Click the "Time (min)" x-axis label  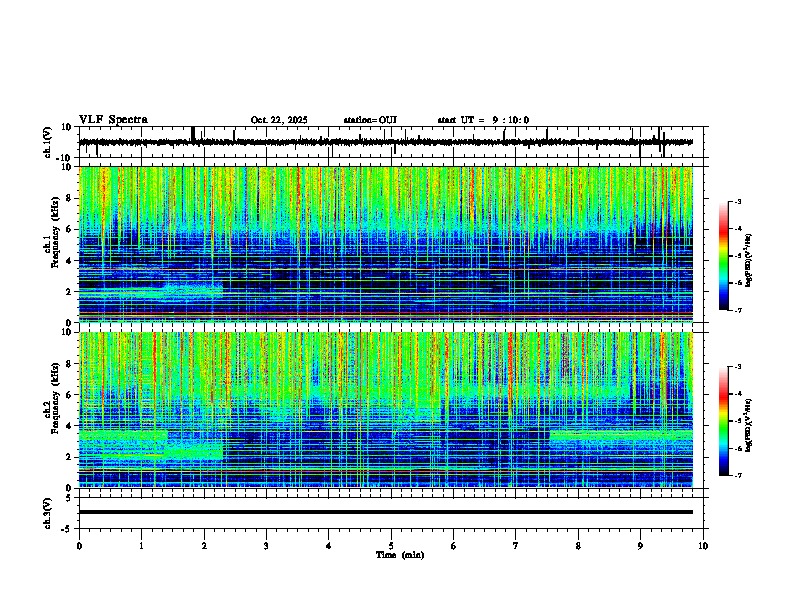click(400, 555)
